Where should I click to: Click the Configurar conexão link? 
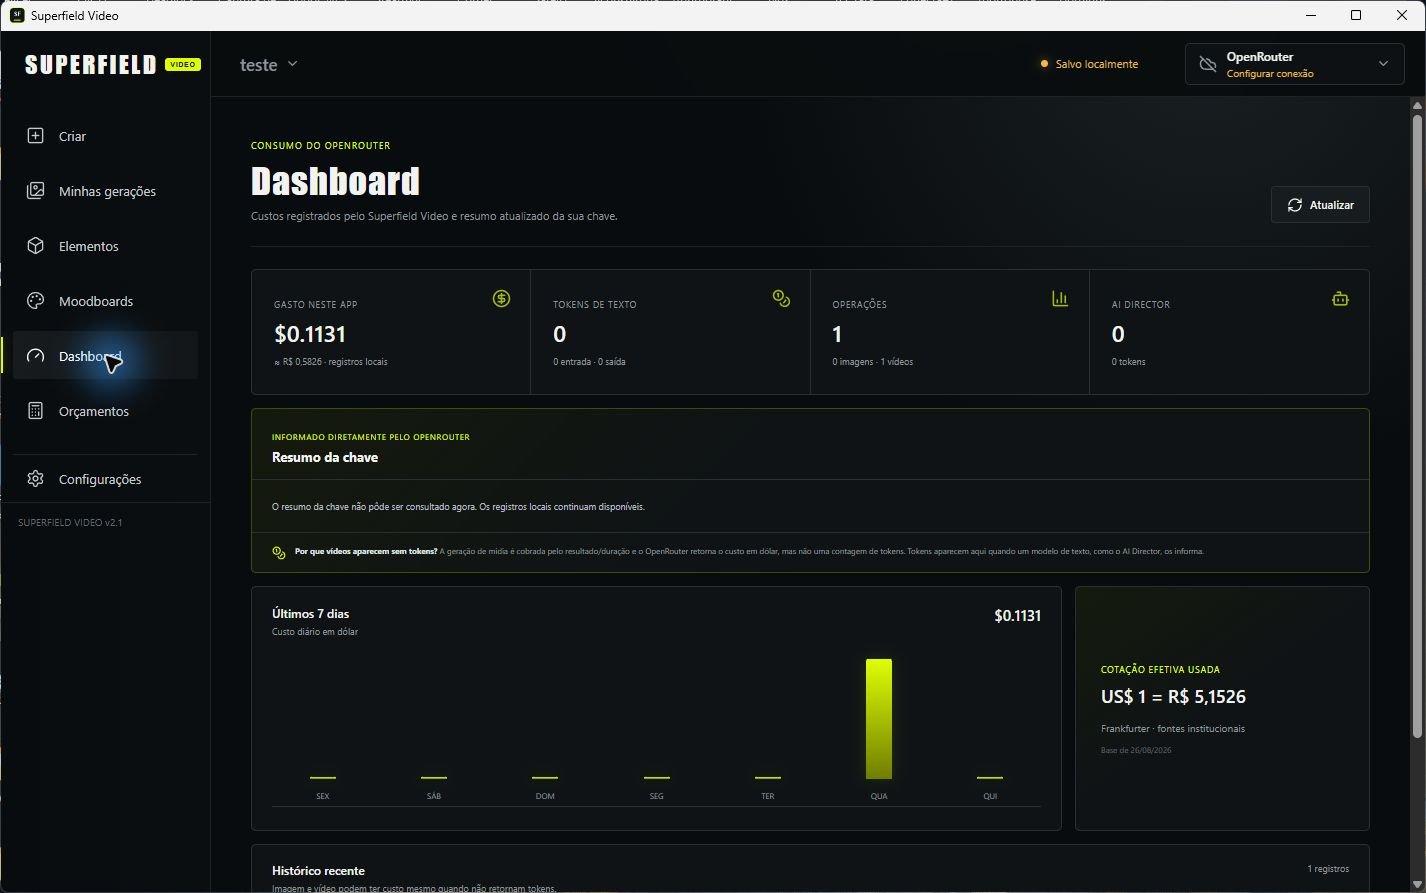1270,74
